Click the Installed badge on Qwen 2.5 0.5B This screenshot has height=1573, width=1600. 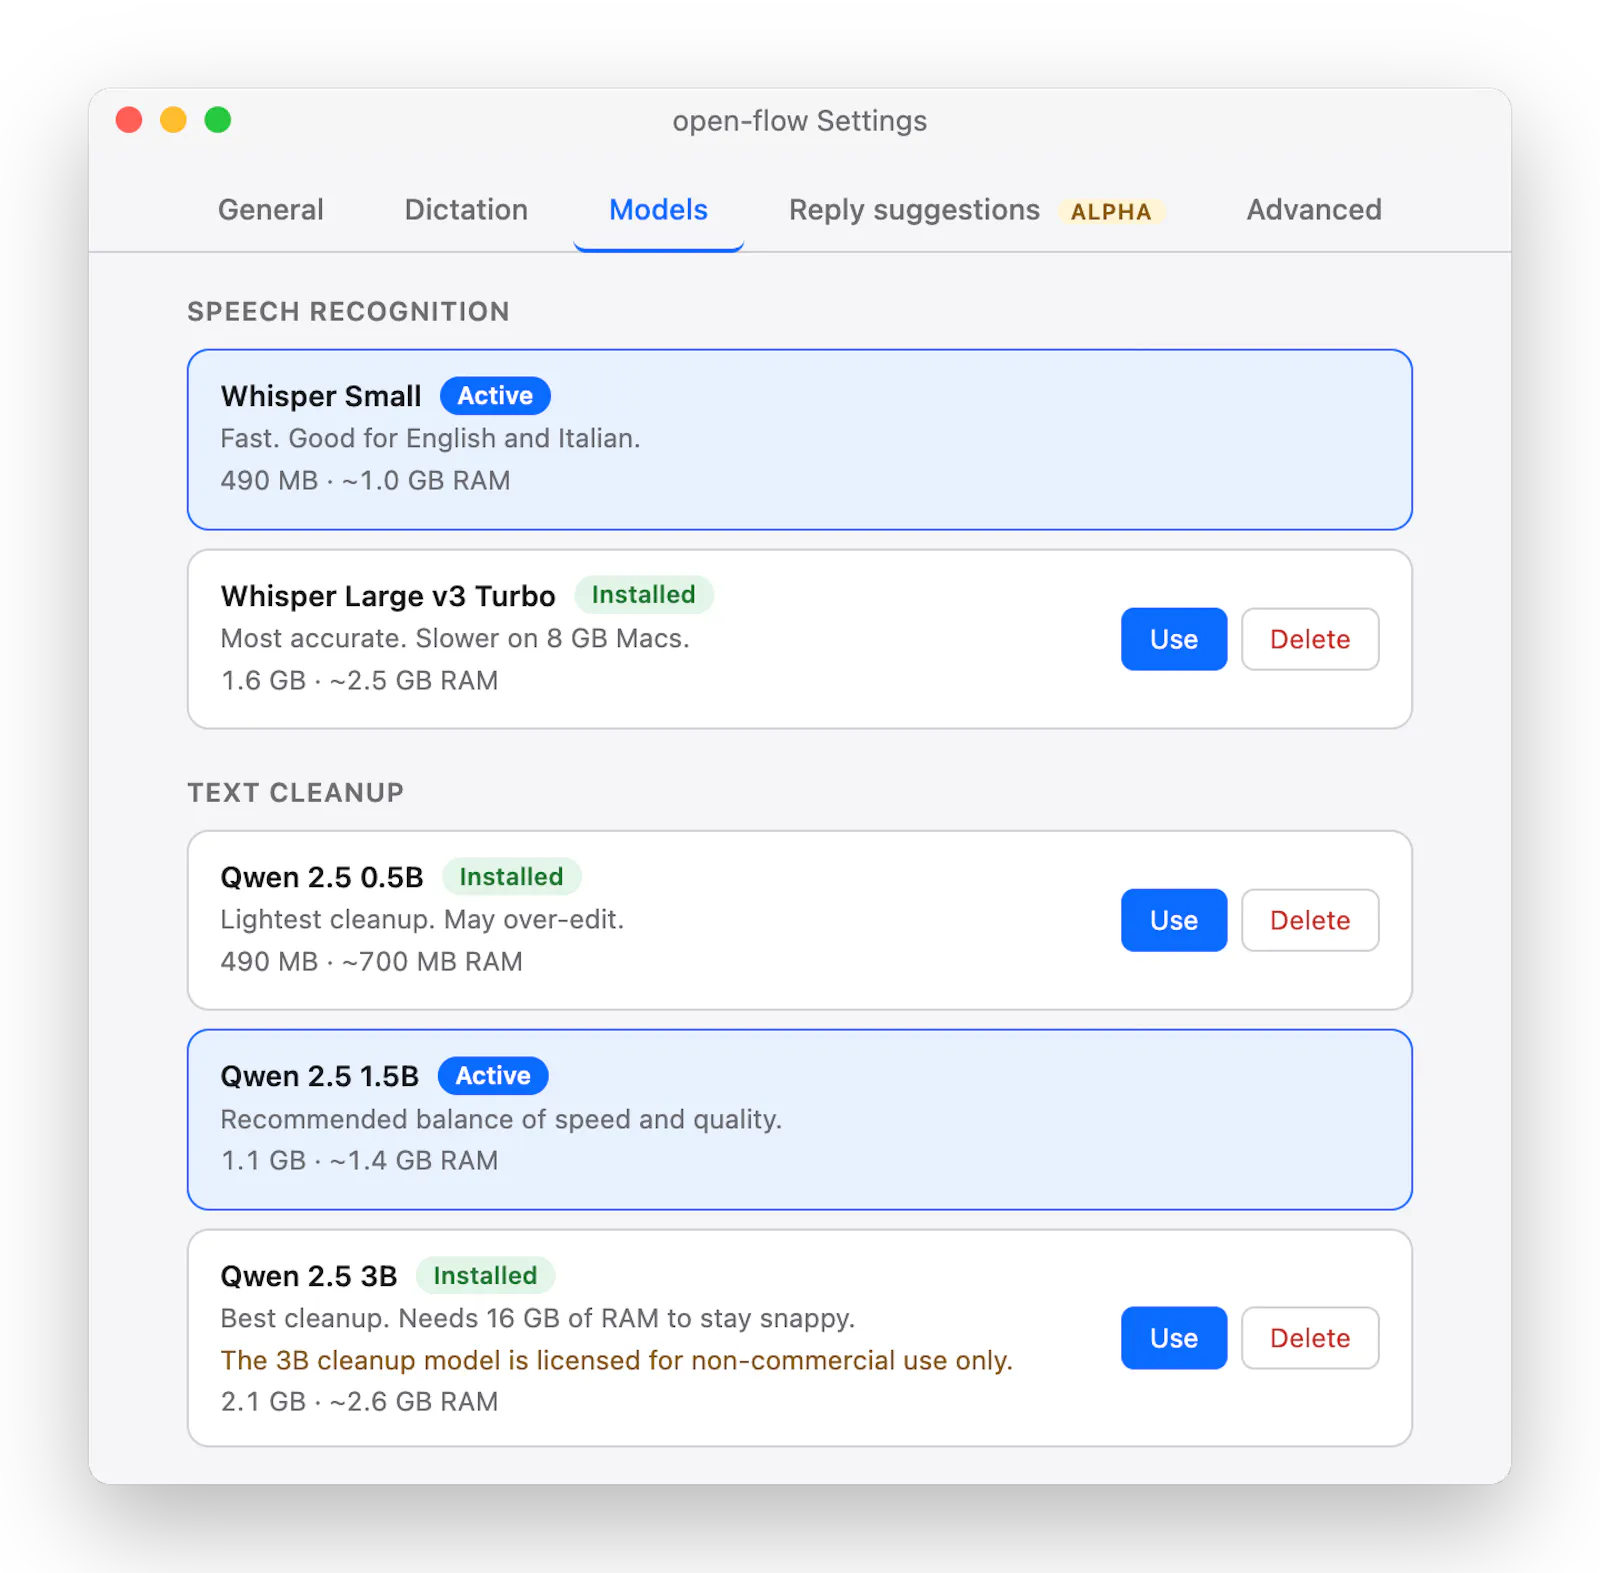(511, 877)
